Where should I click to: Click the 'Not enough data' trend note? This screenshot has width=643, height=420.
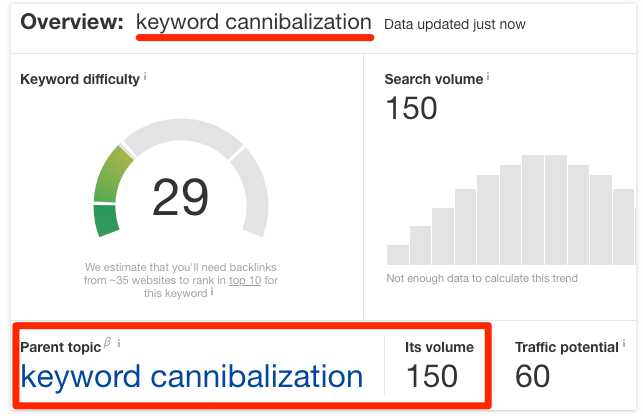click(482, 278)
